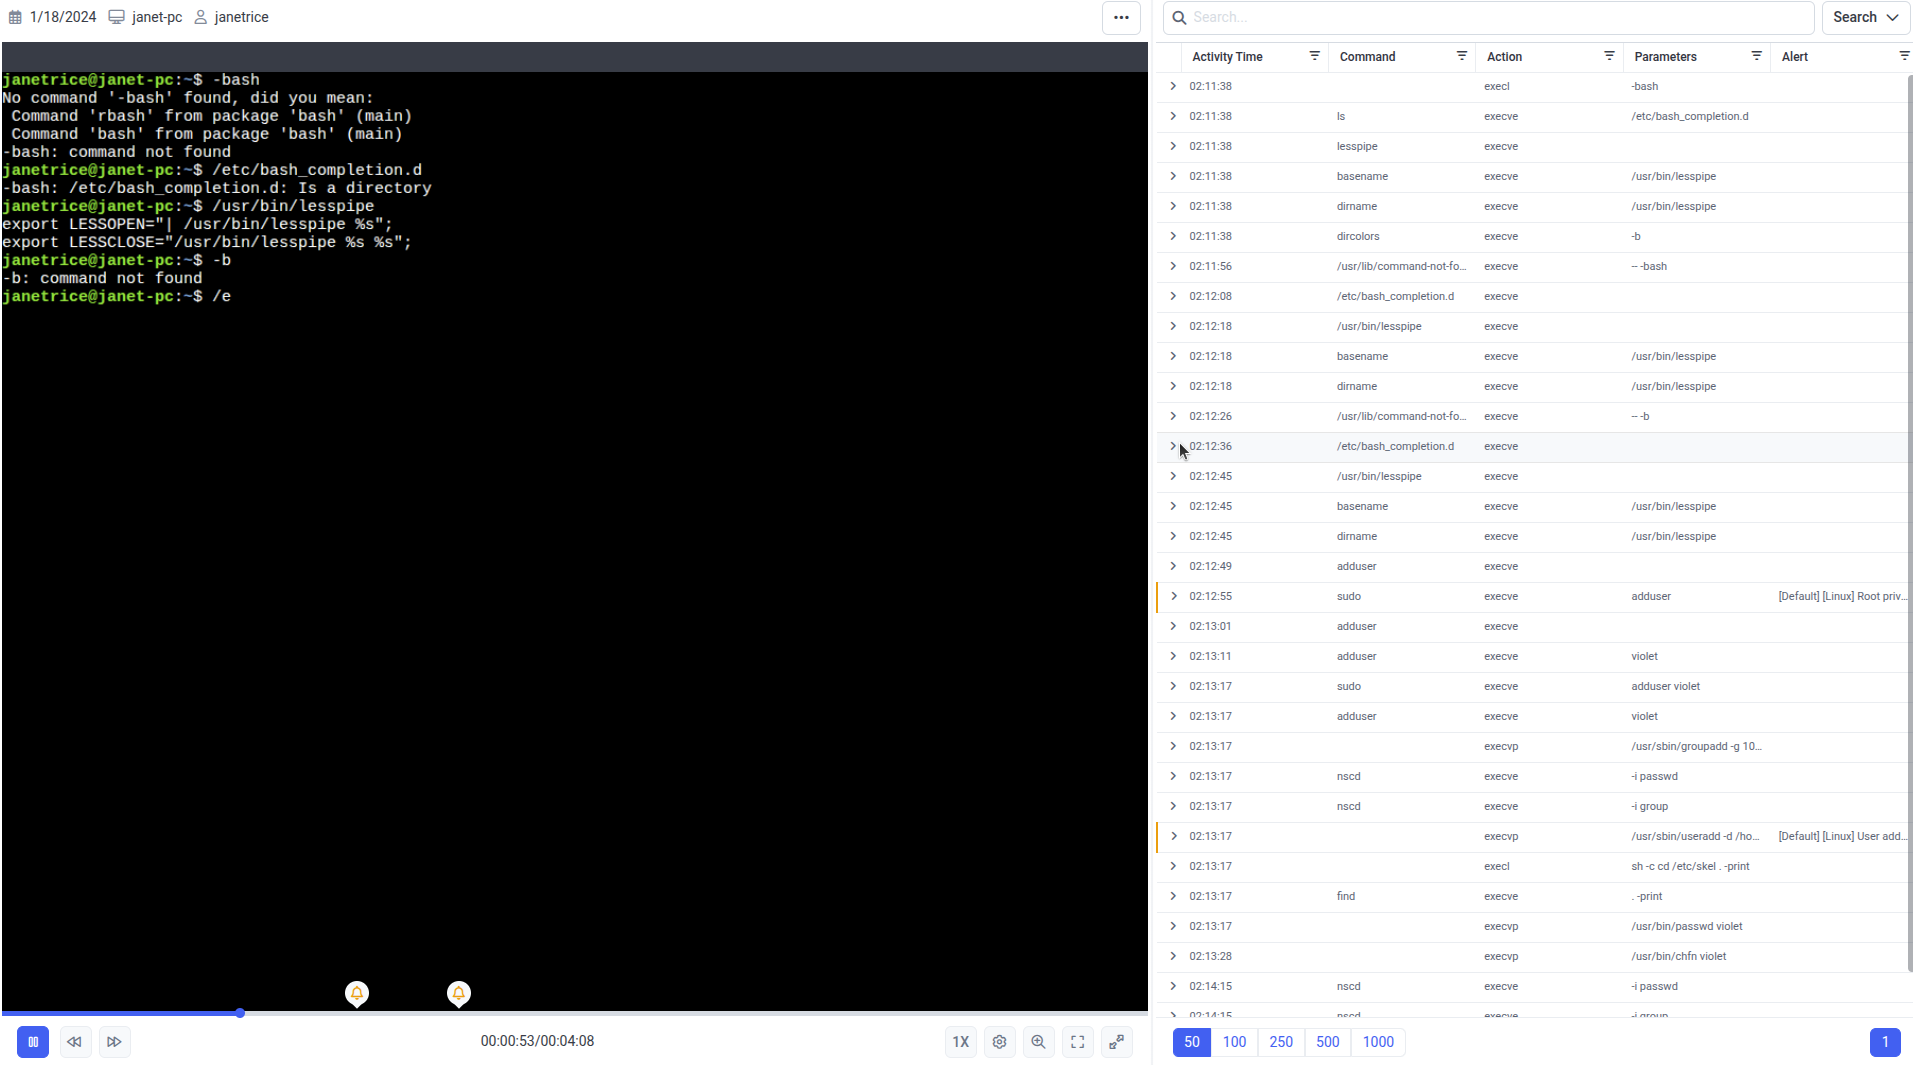The width and height of the screenshot is (1913, 1065).
Task: Show 250 rows per page
Action: pyautogui.click(x=1281, y=1042)
